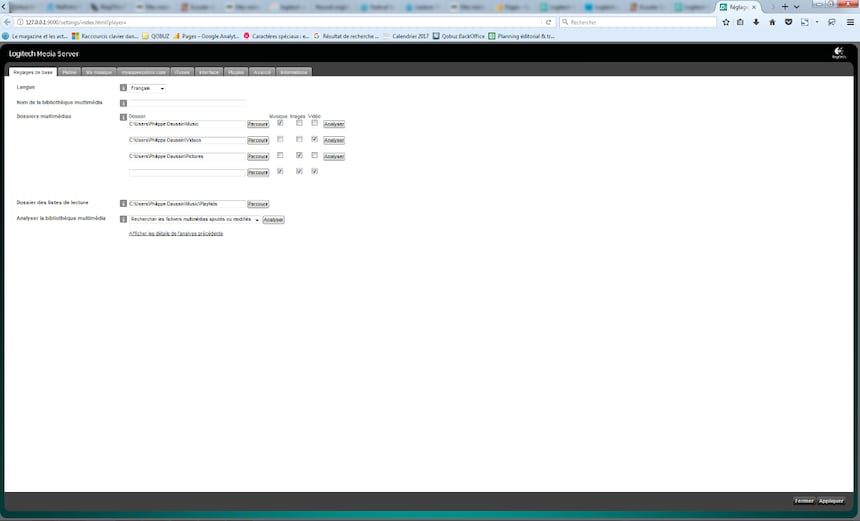Image resolution: width=860 pixels, height=521 pixels.
Task: Open the Calendrier 2017 bookmark
Action: [406, 36]
